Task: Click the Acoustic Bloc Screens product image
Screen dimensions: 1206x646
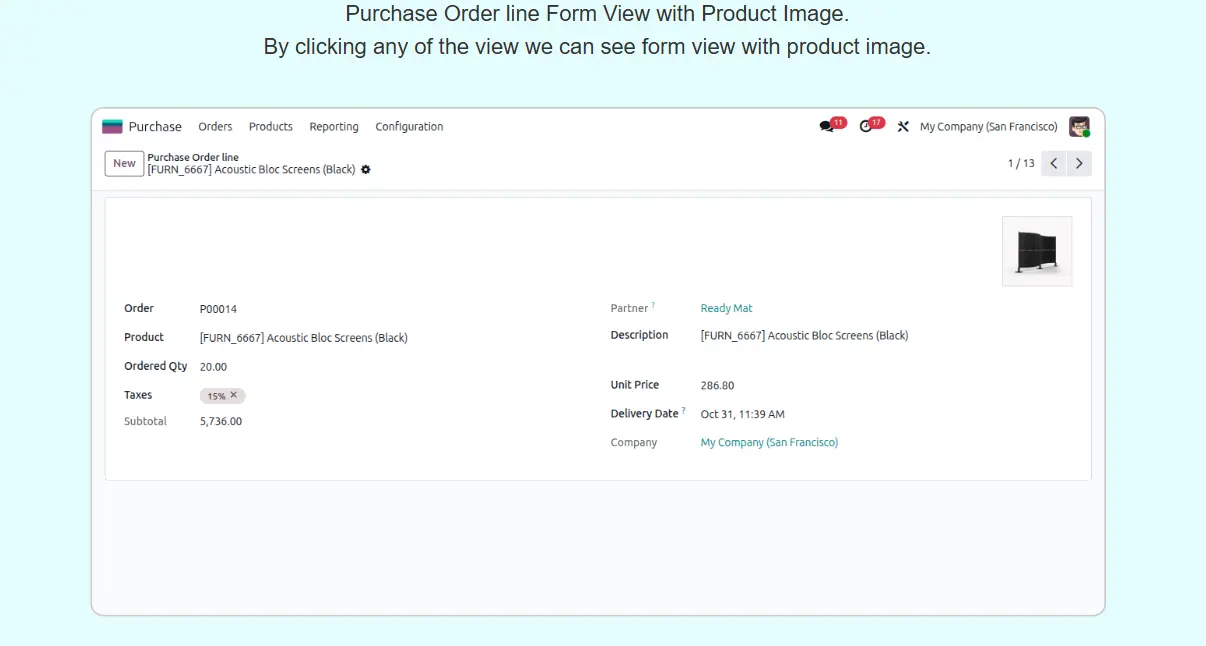Action: point(1037,251)
